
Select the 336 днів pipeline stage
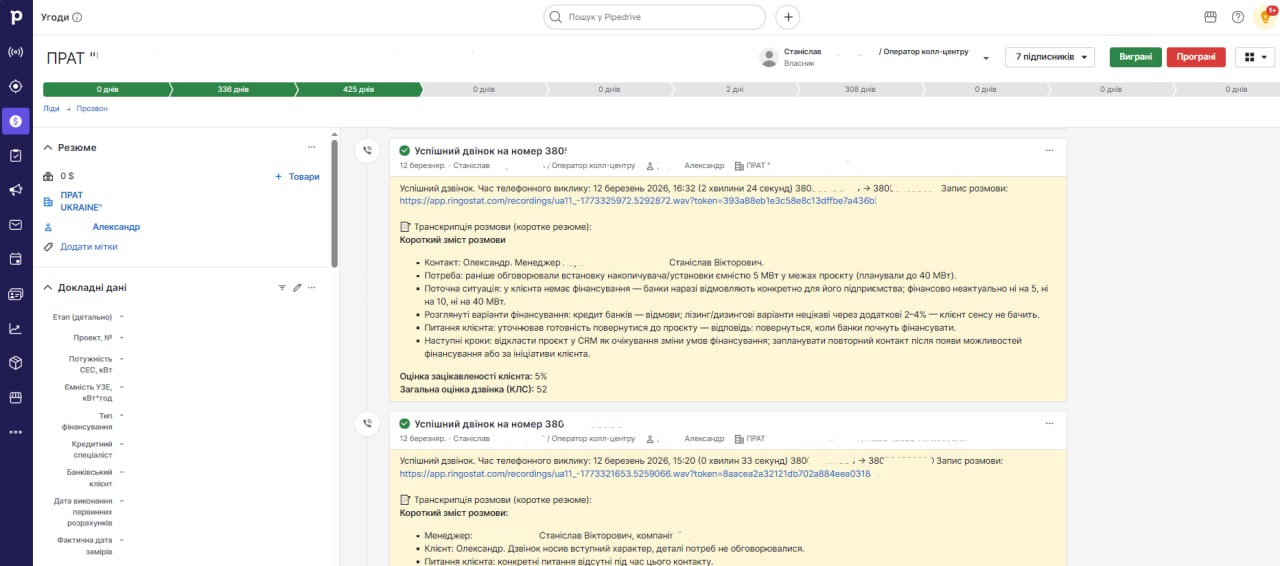tap(233, 89)
